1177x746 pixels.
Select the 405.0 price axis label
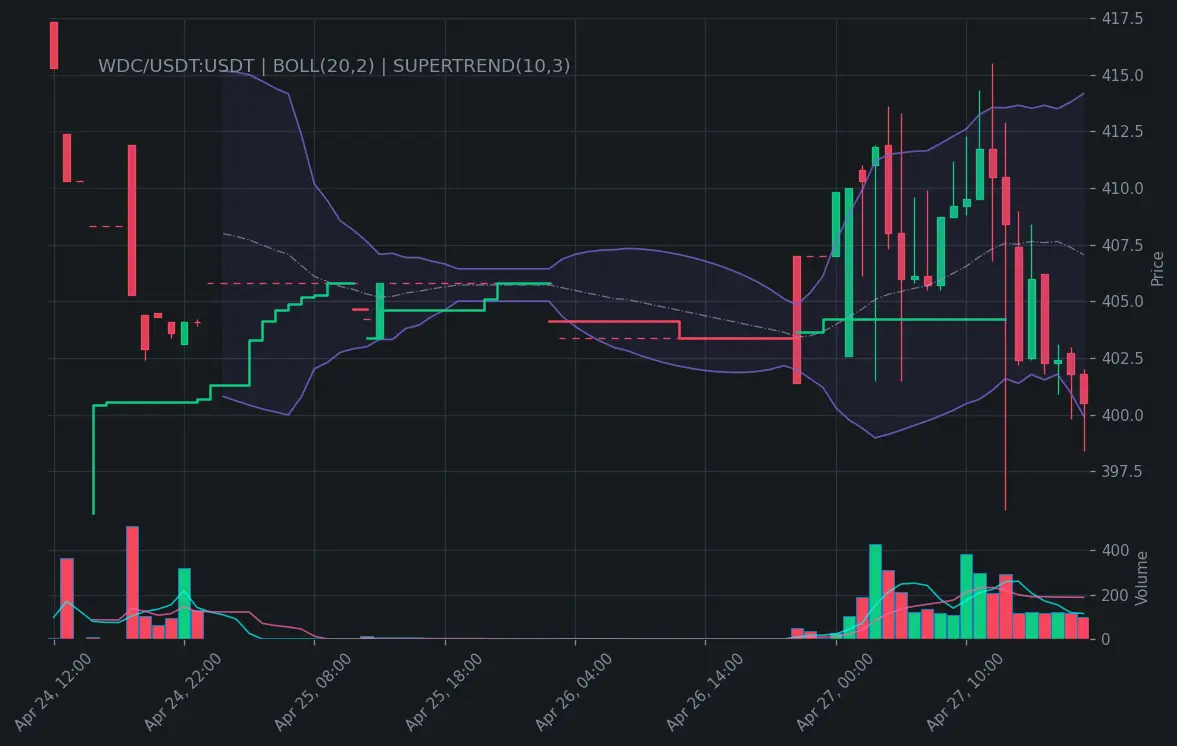(x=1122, y=302)
